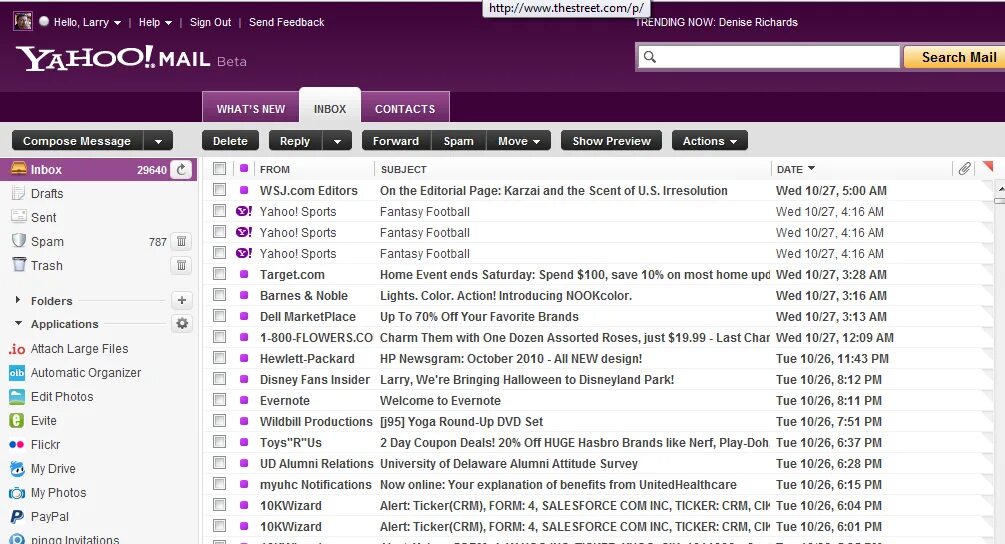Switch to What's New tab
This screenshot has height=544, width=1005.
click(x=251, y=109)
